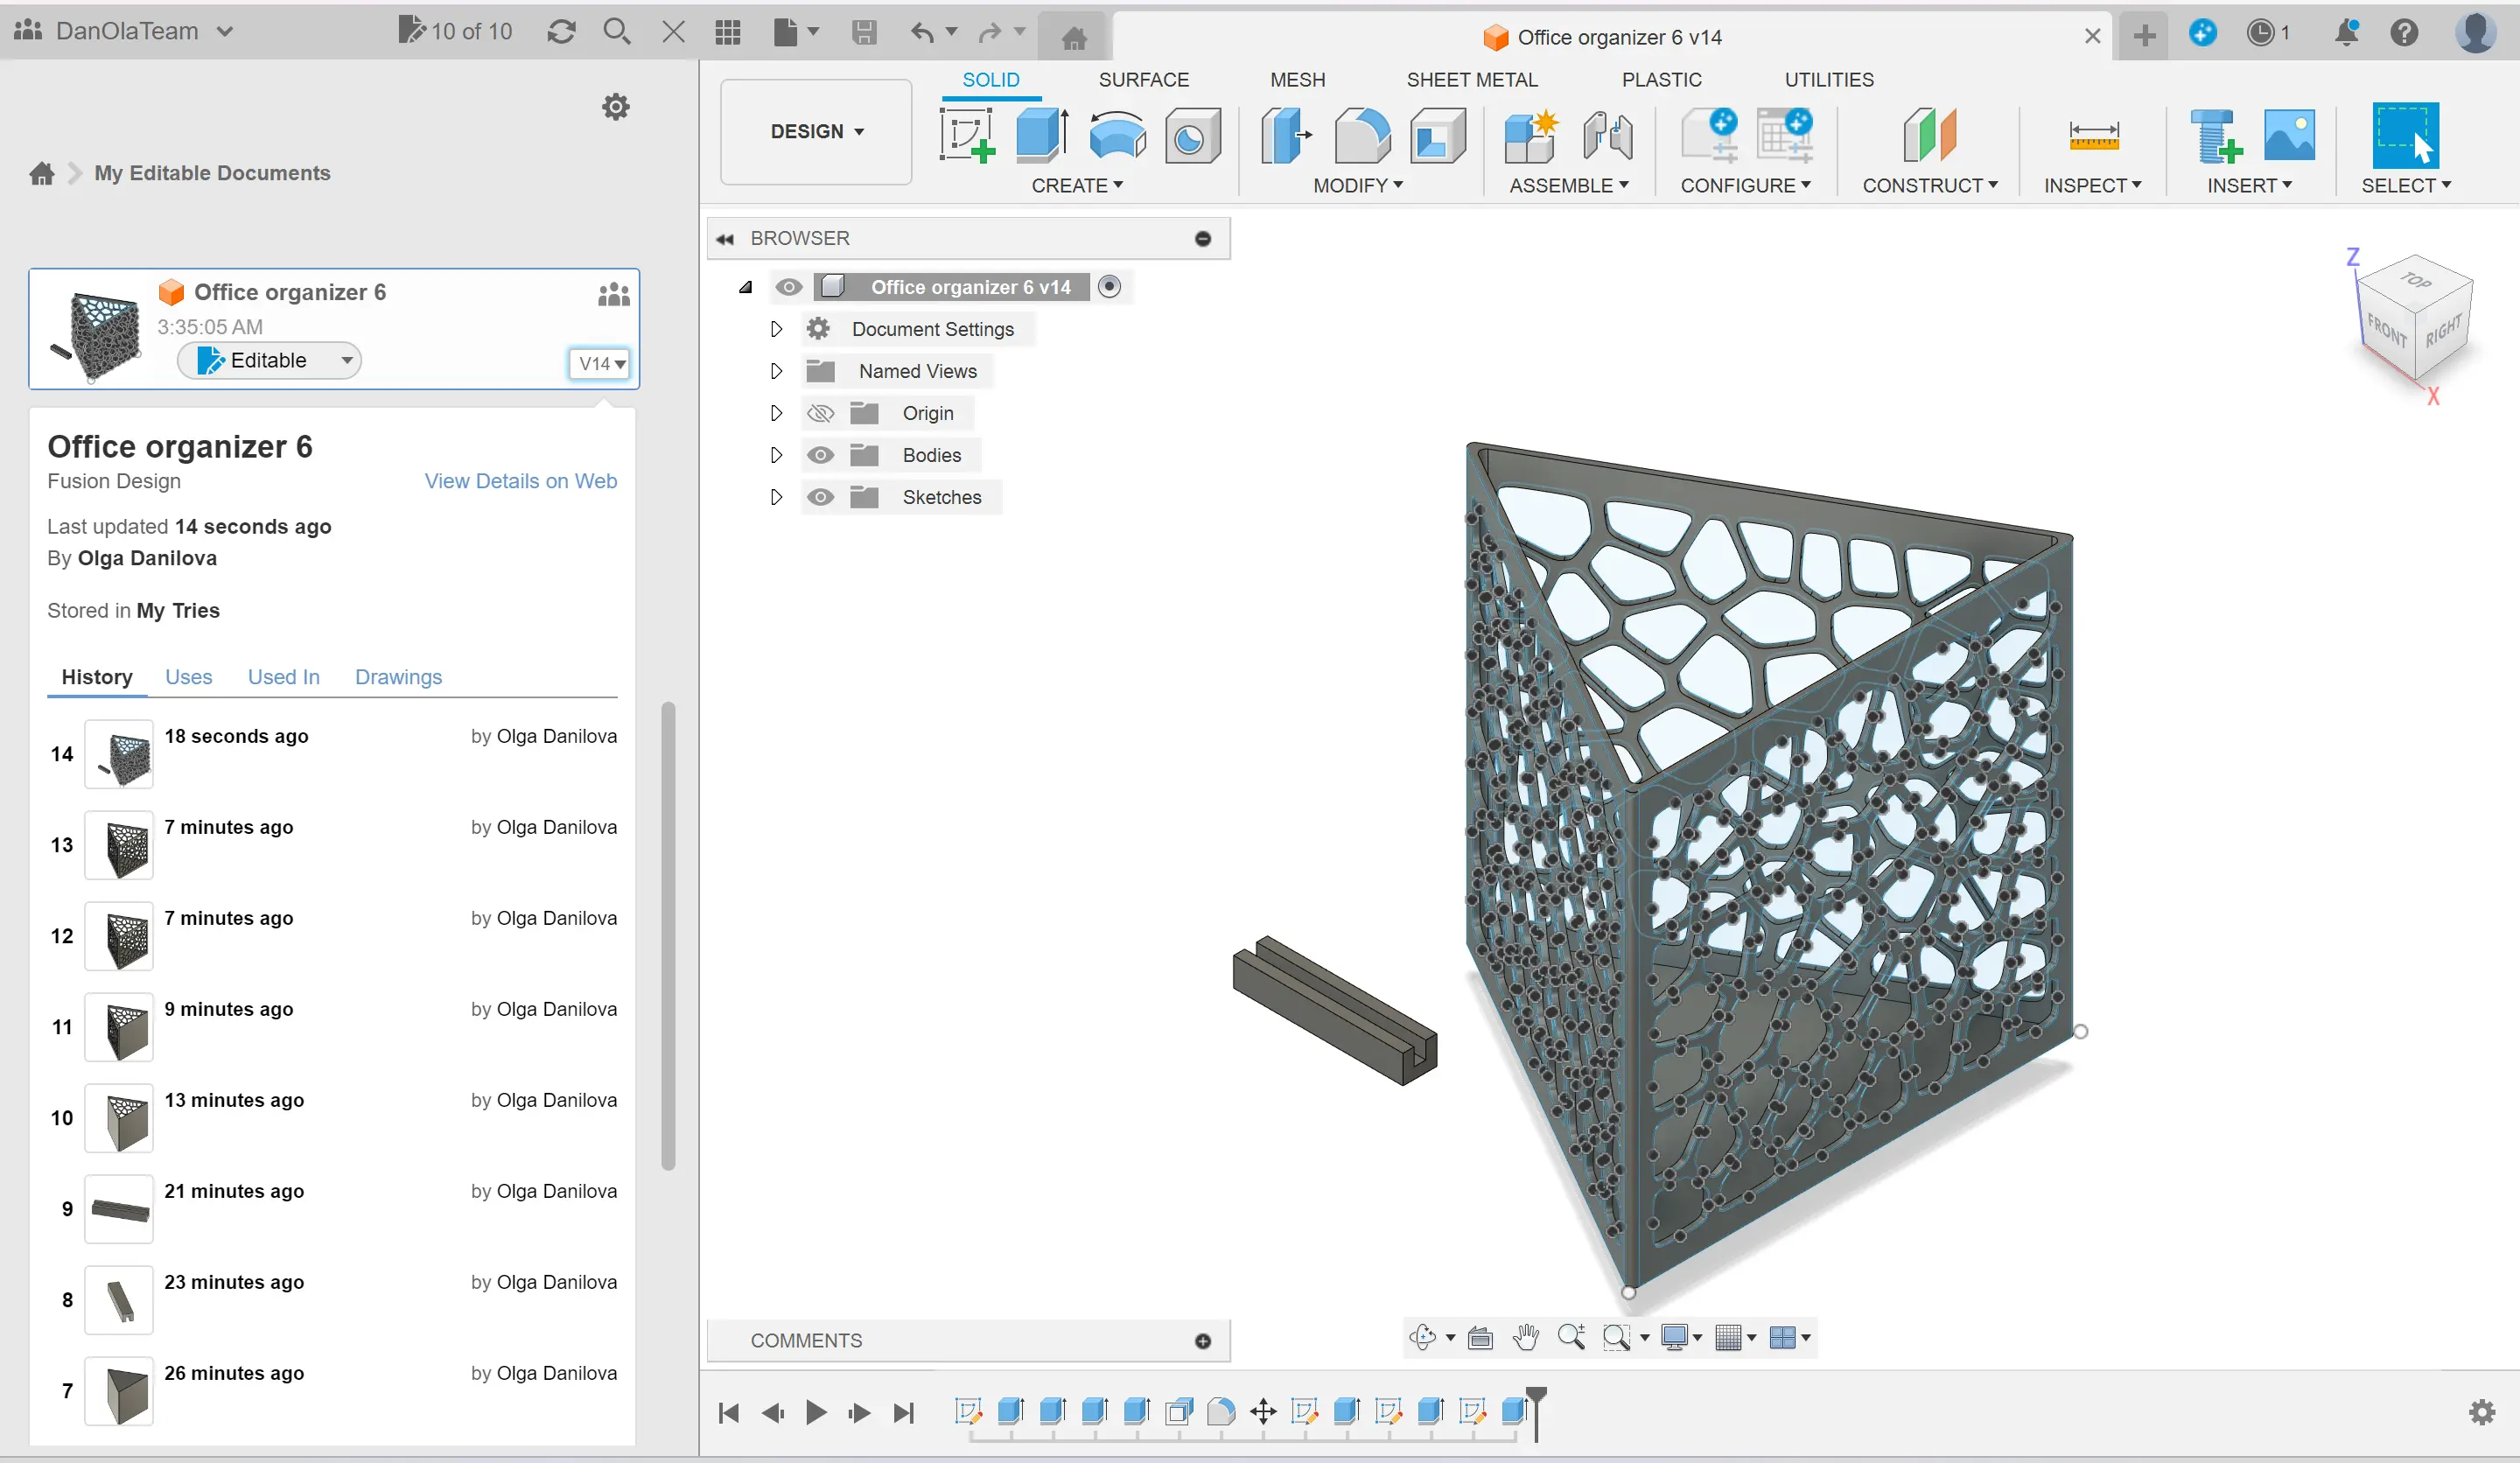Click the New Component icon
2520x1463 pixels.
pos(1531,134)
